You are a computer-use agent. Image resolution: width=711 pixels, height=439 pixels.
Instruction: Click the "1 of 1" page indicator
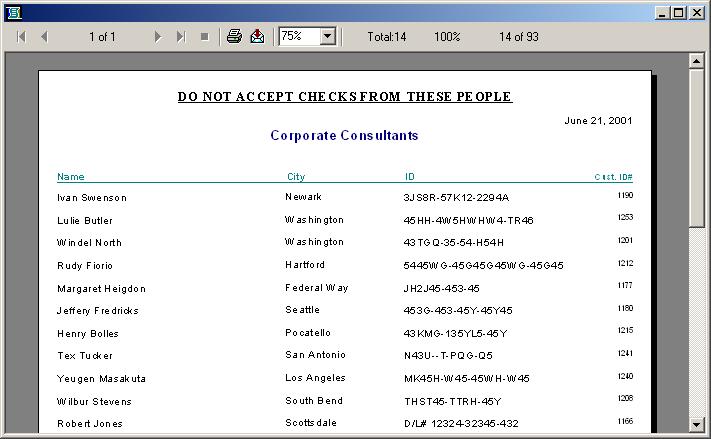click(102, 37)
